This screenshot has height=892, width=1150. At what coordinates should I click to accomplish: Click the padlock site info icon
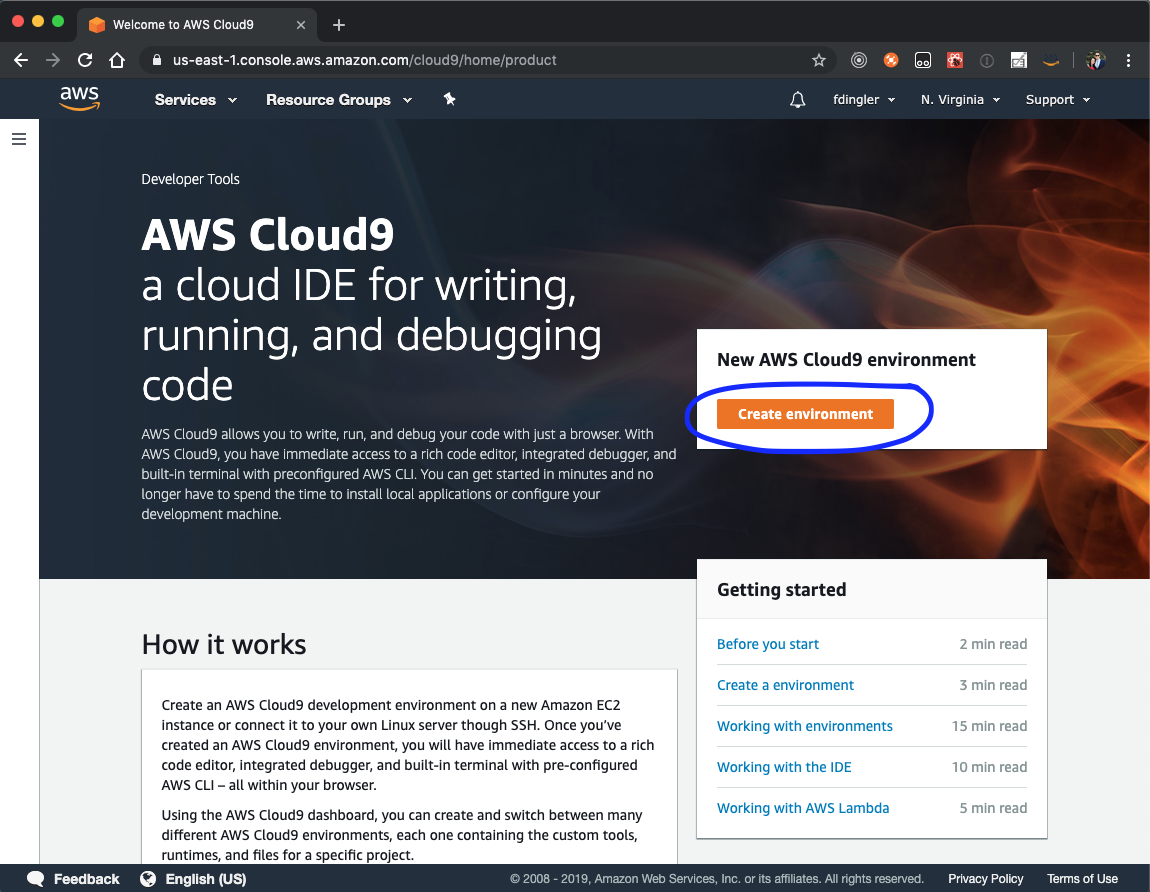[x=156, y=60]
